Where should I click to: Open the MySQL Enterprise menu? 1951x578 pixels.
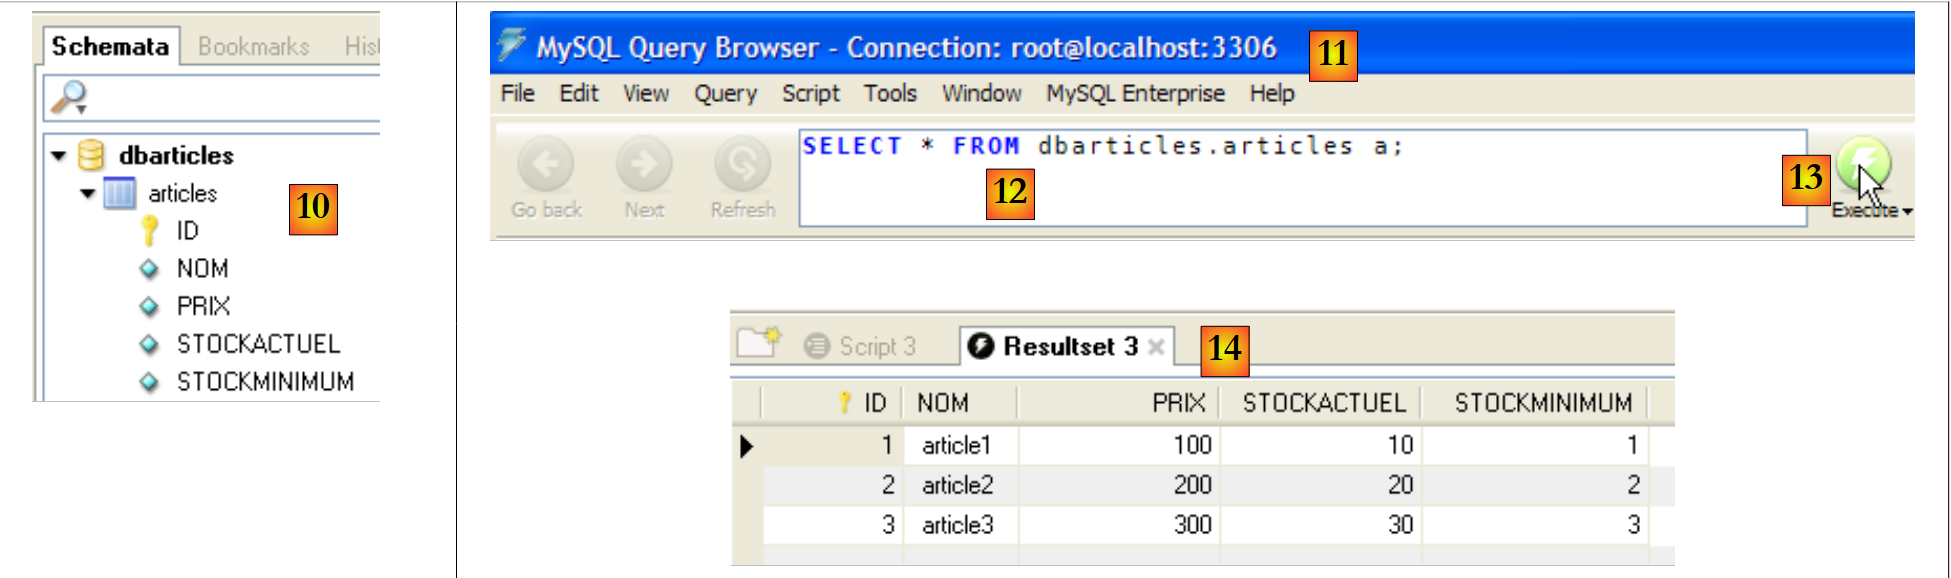point(1135,93)
